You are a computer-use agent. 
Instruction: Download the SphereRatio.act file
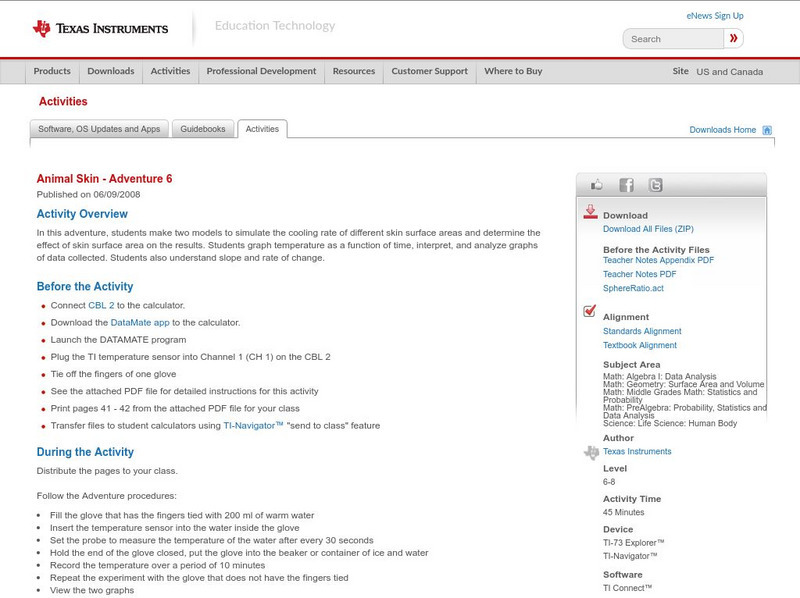tap(634, 289)
